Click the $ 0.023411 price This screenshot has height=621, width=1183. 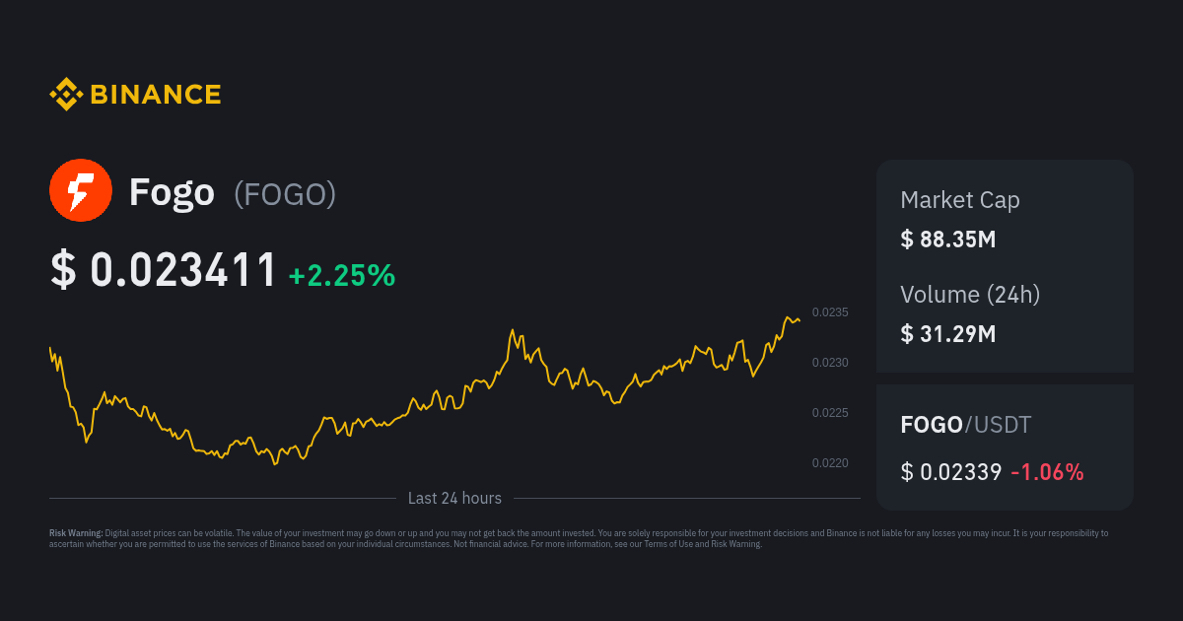164,269
